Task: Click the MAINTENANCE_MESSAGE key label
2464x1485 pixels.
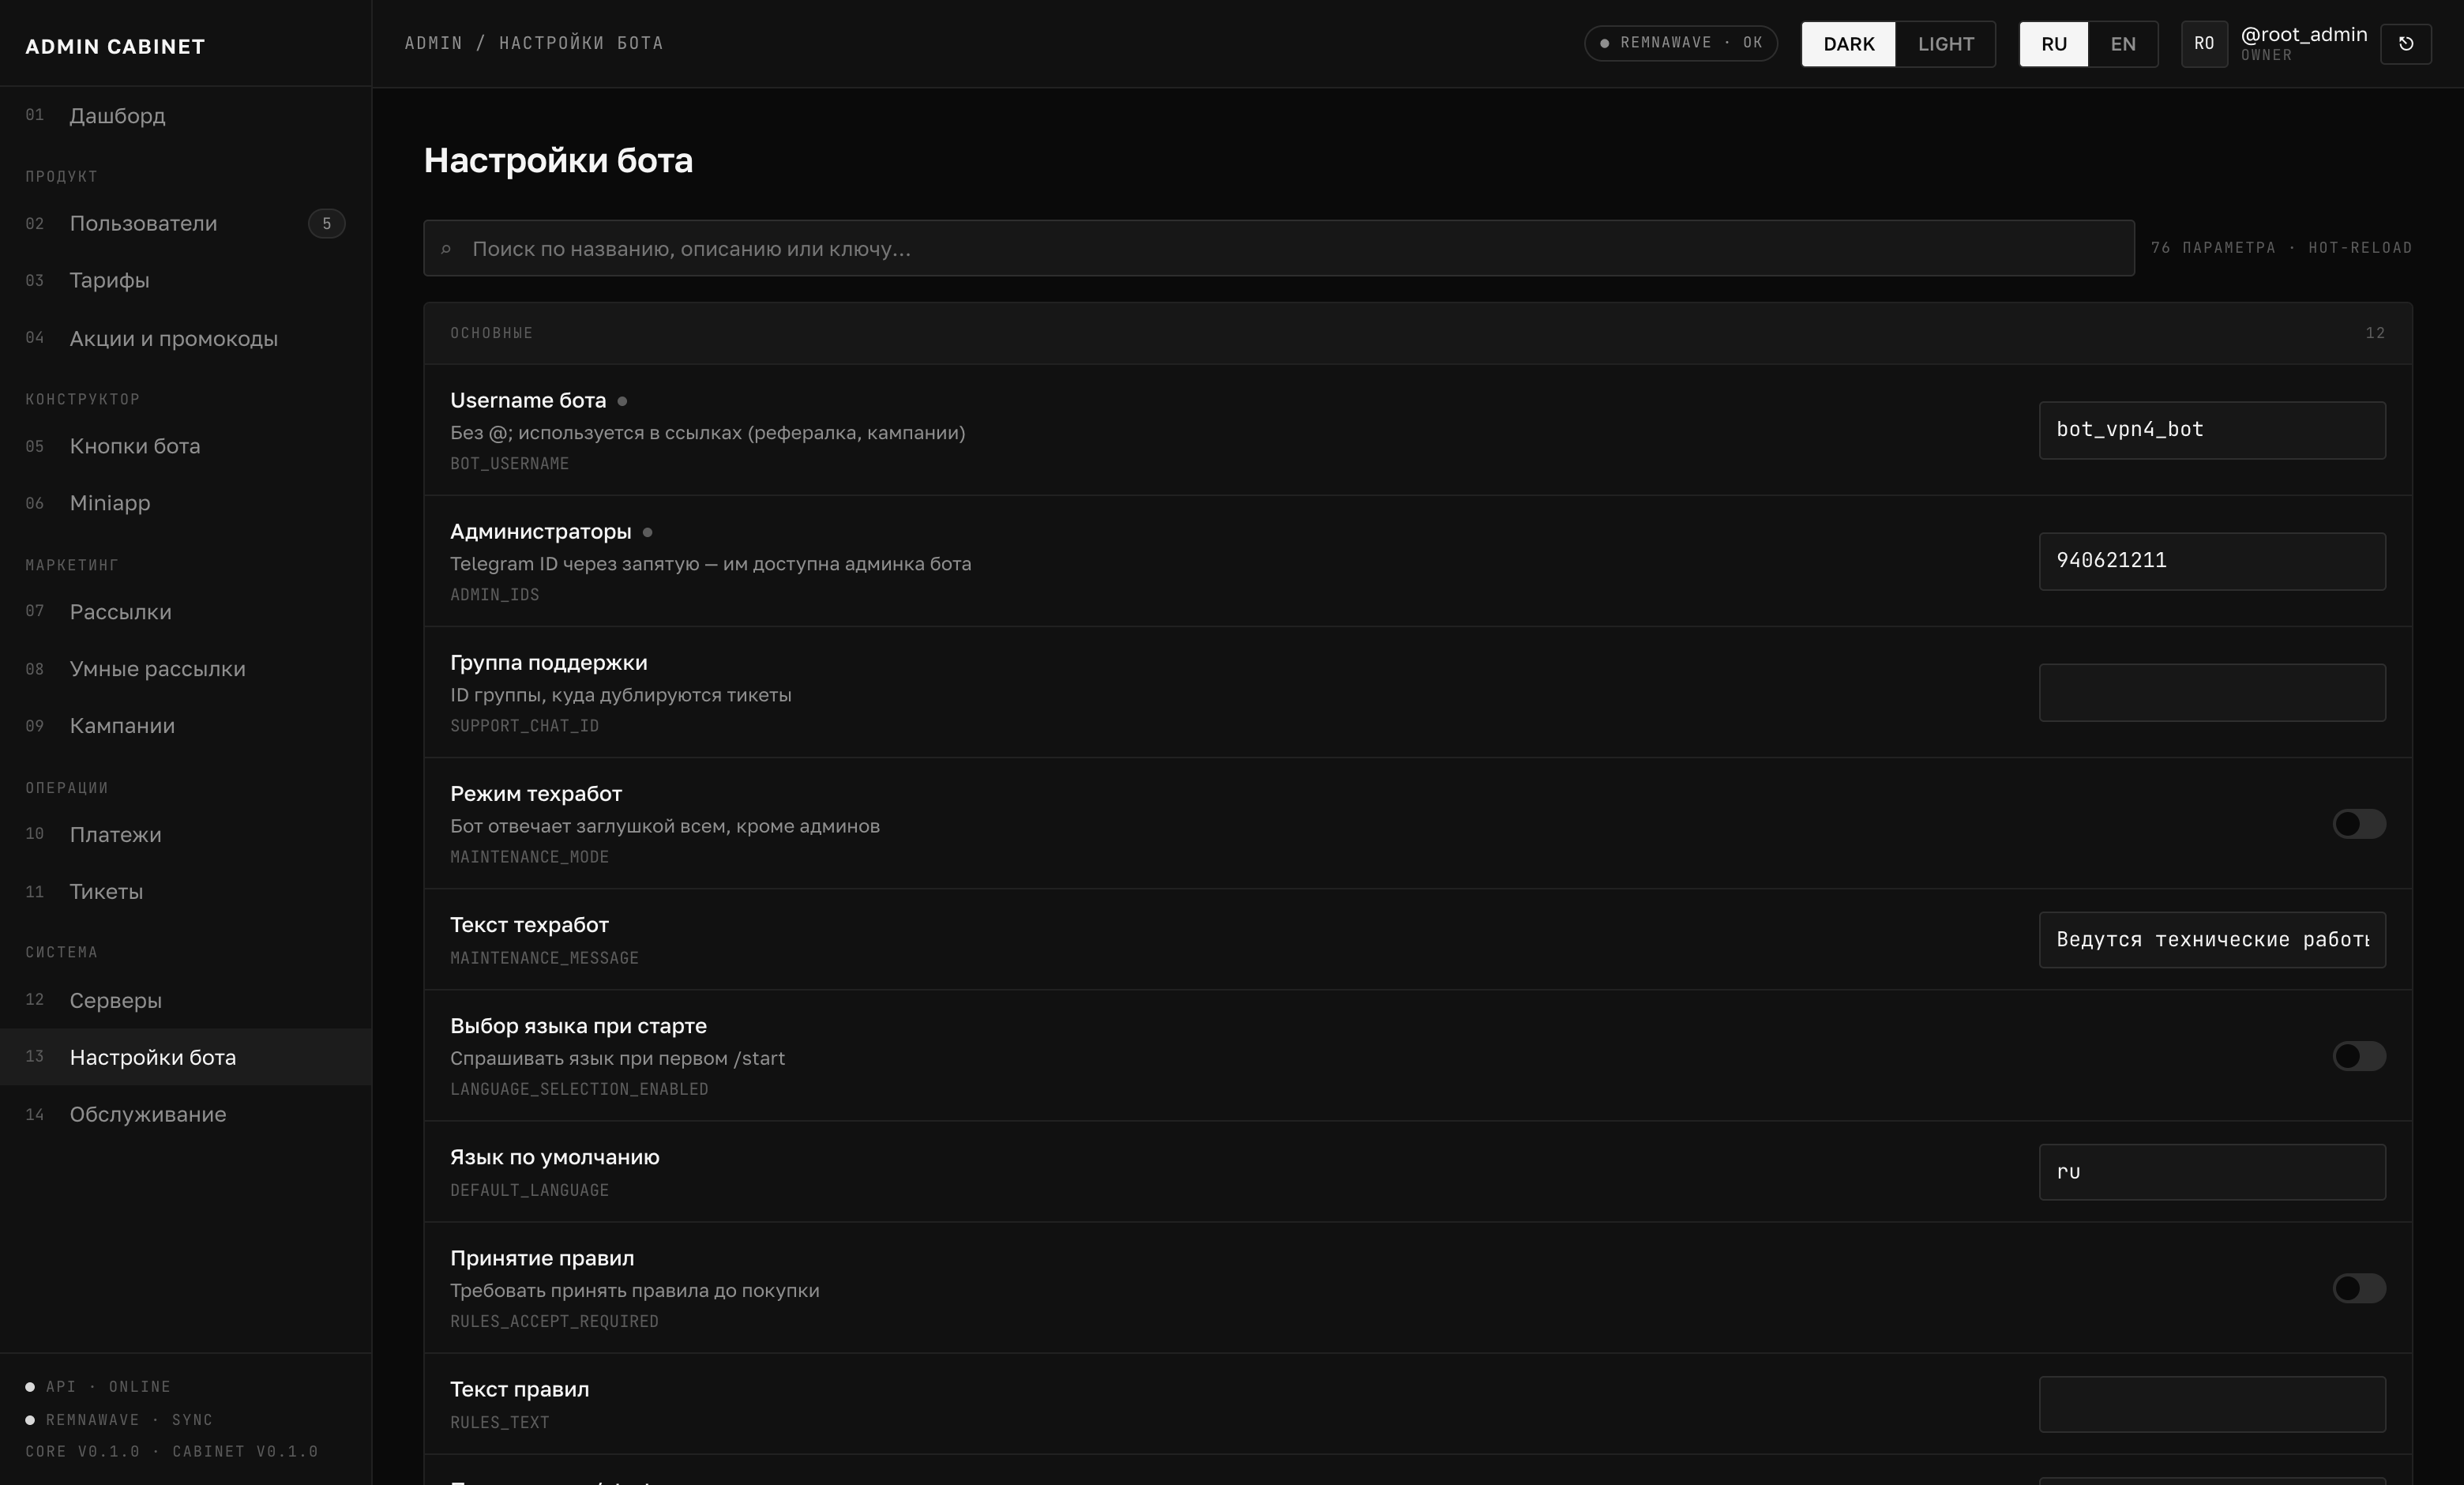Action: point(544,958)
